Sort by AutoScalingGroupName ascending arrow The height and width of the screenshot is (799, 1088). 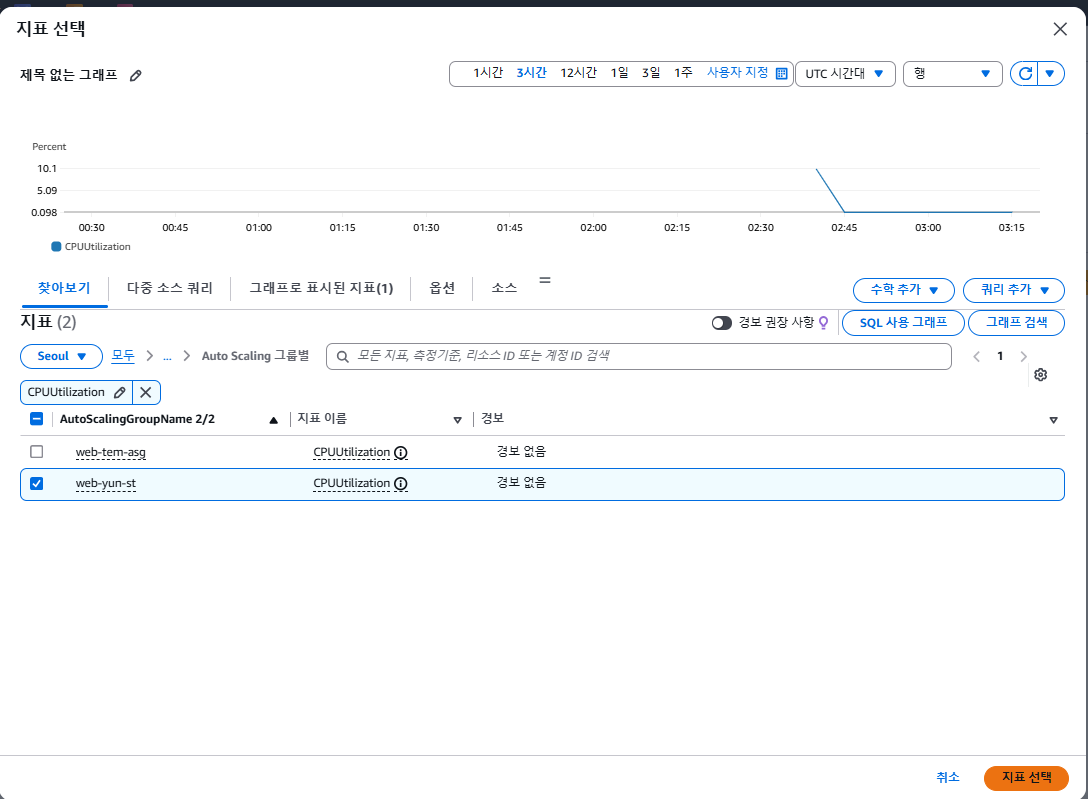click(x=273, y=420)
